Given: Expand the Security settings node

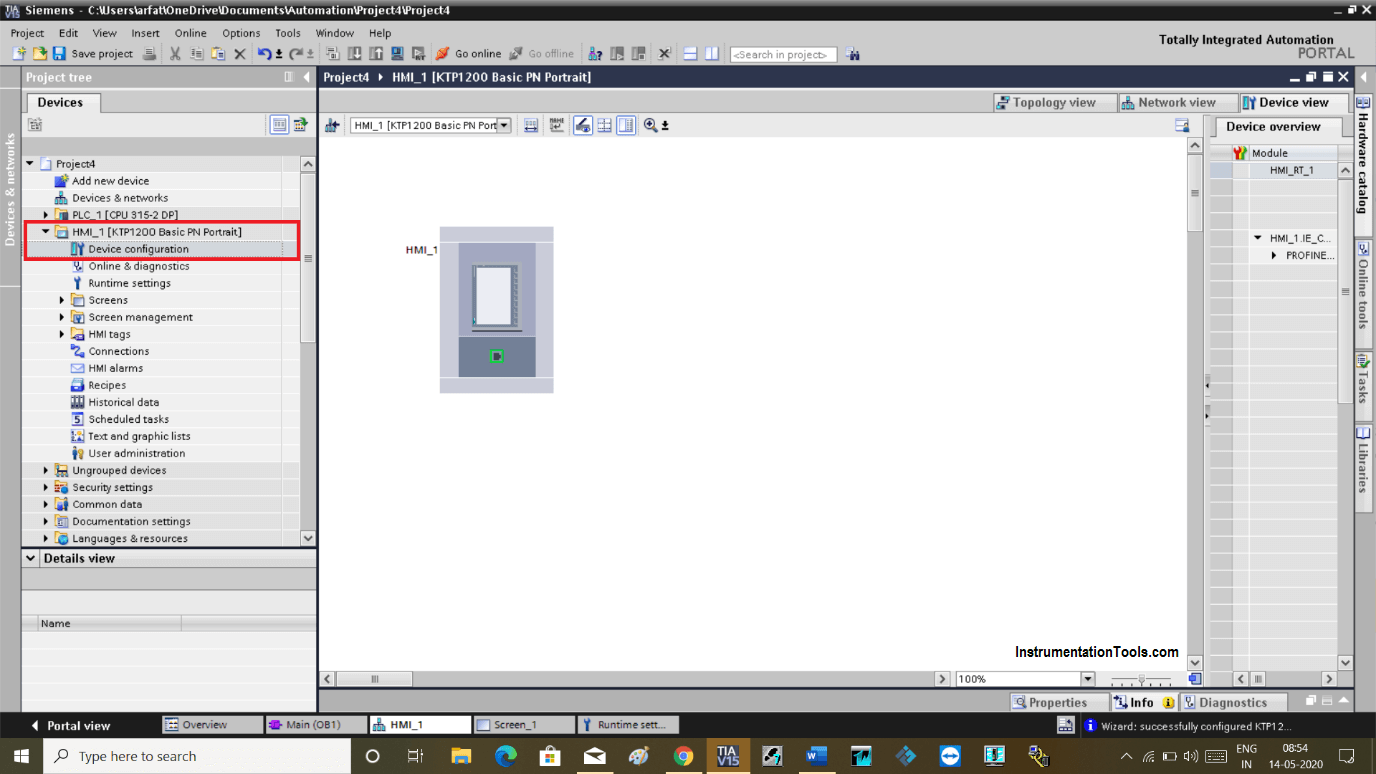Looking at the screenshot, I should pos(46,487).
